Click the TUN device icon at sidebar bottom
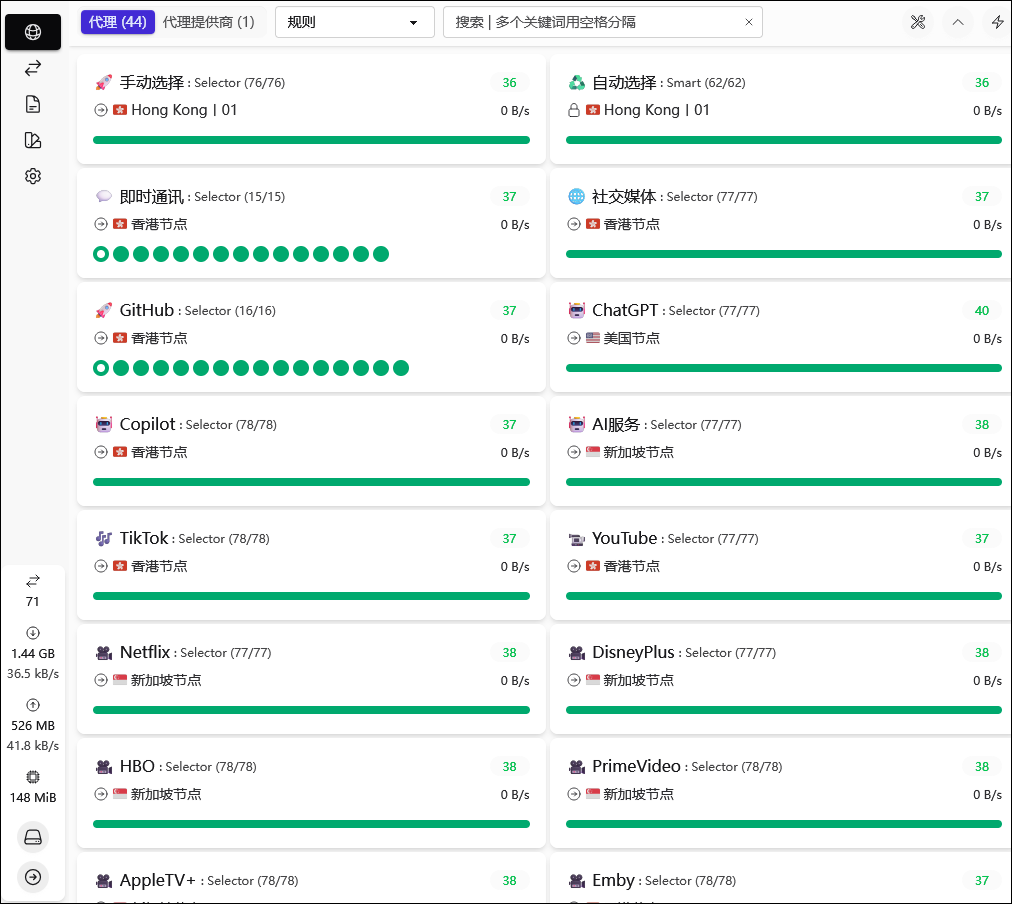 click(33, 837)
